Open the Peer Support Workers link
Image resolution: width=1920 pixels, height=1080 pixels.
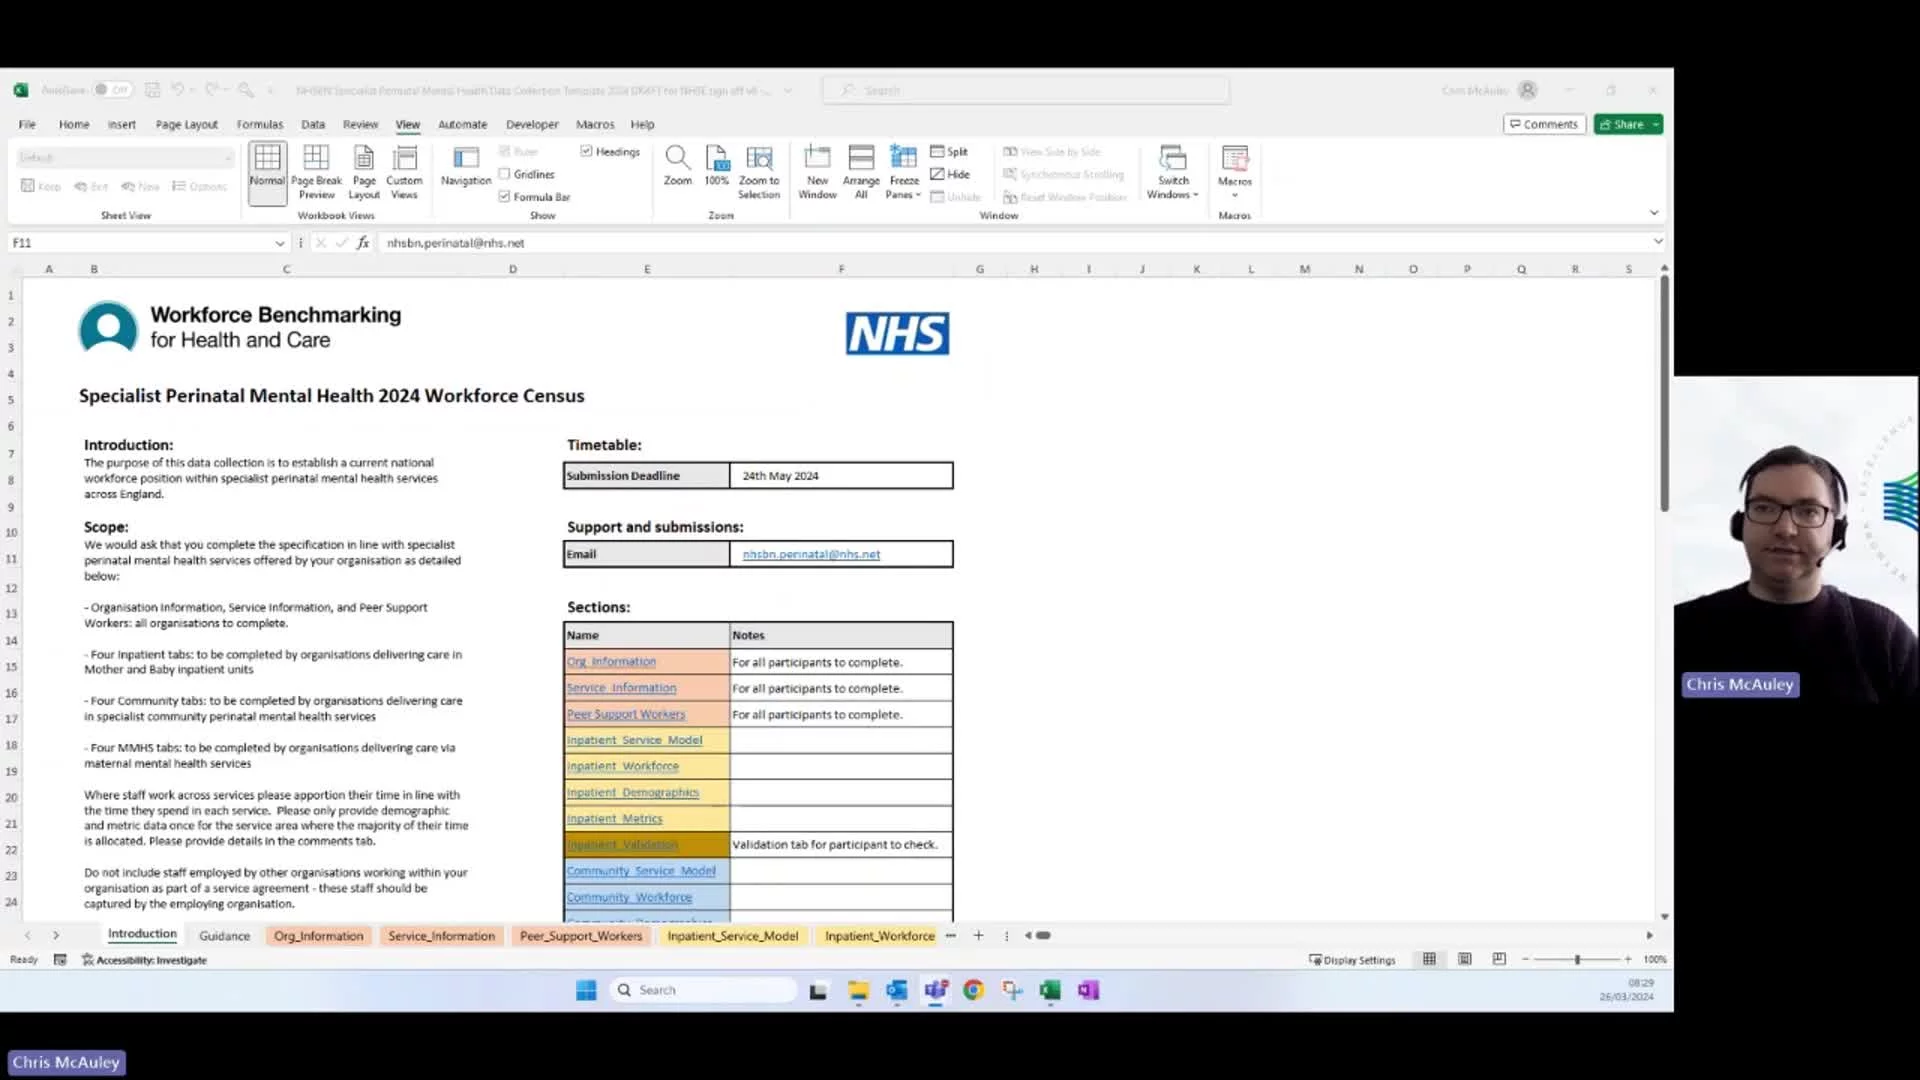point(626,714)
